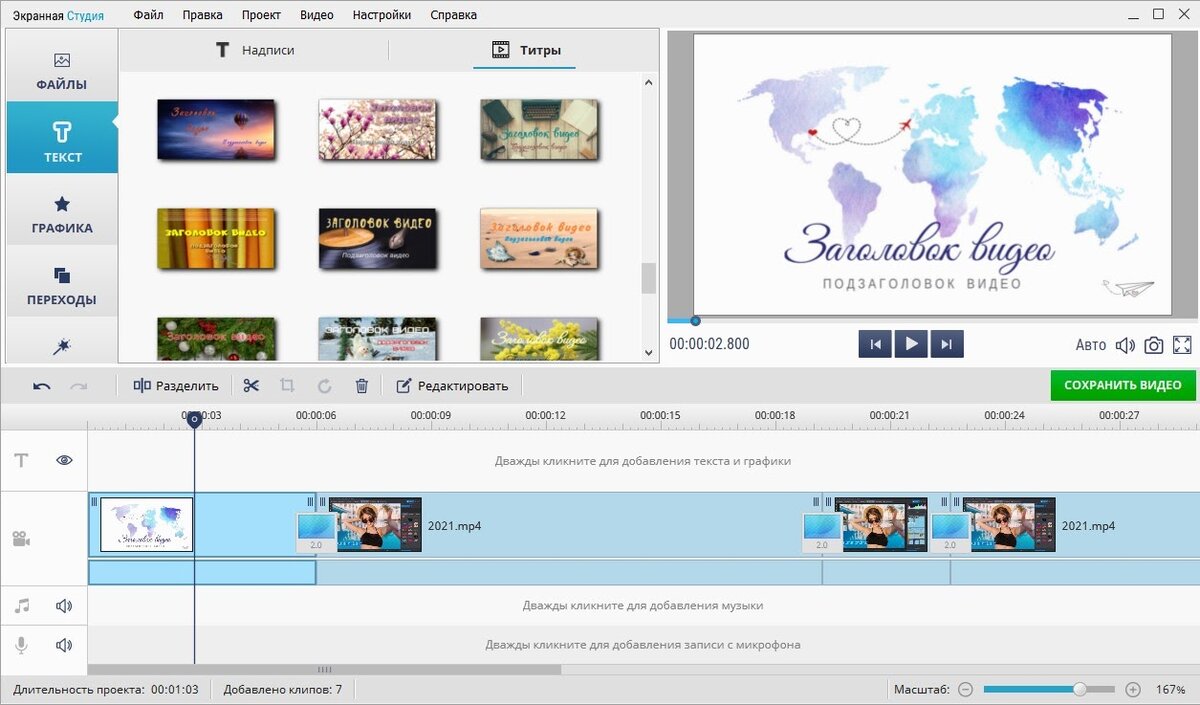Image resolution: width=1200 pixels, height=705 pixels.
Task: Click the timeline playhead marker
Action: pyautogui.click(x=195, y=419)
